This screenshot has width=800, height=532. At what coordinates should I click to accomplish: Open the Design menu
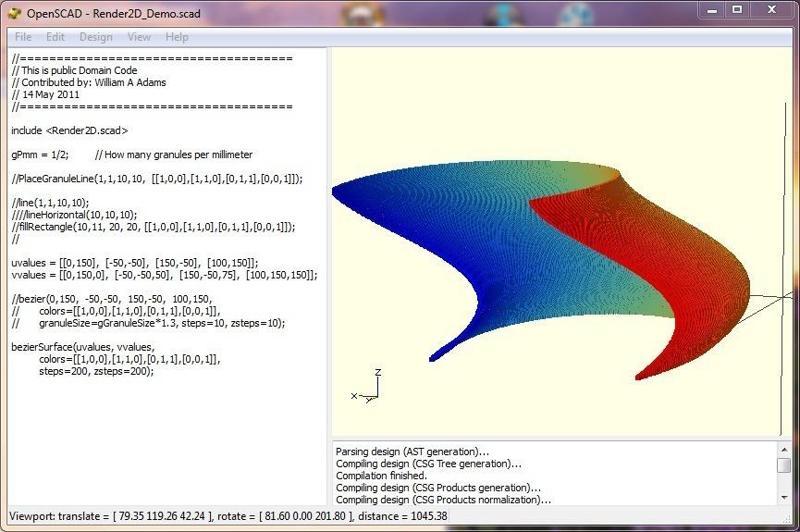(x=95, y=37)
